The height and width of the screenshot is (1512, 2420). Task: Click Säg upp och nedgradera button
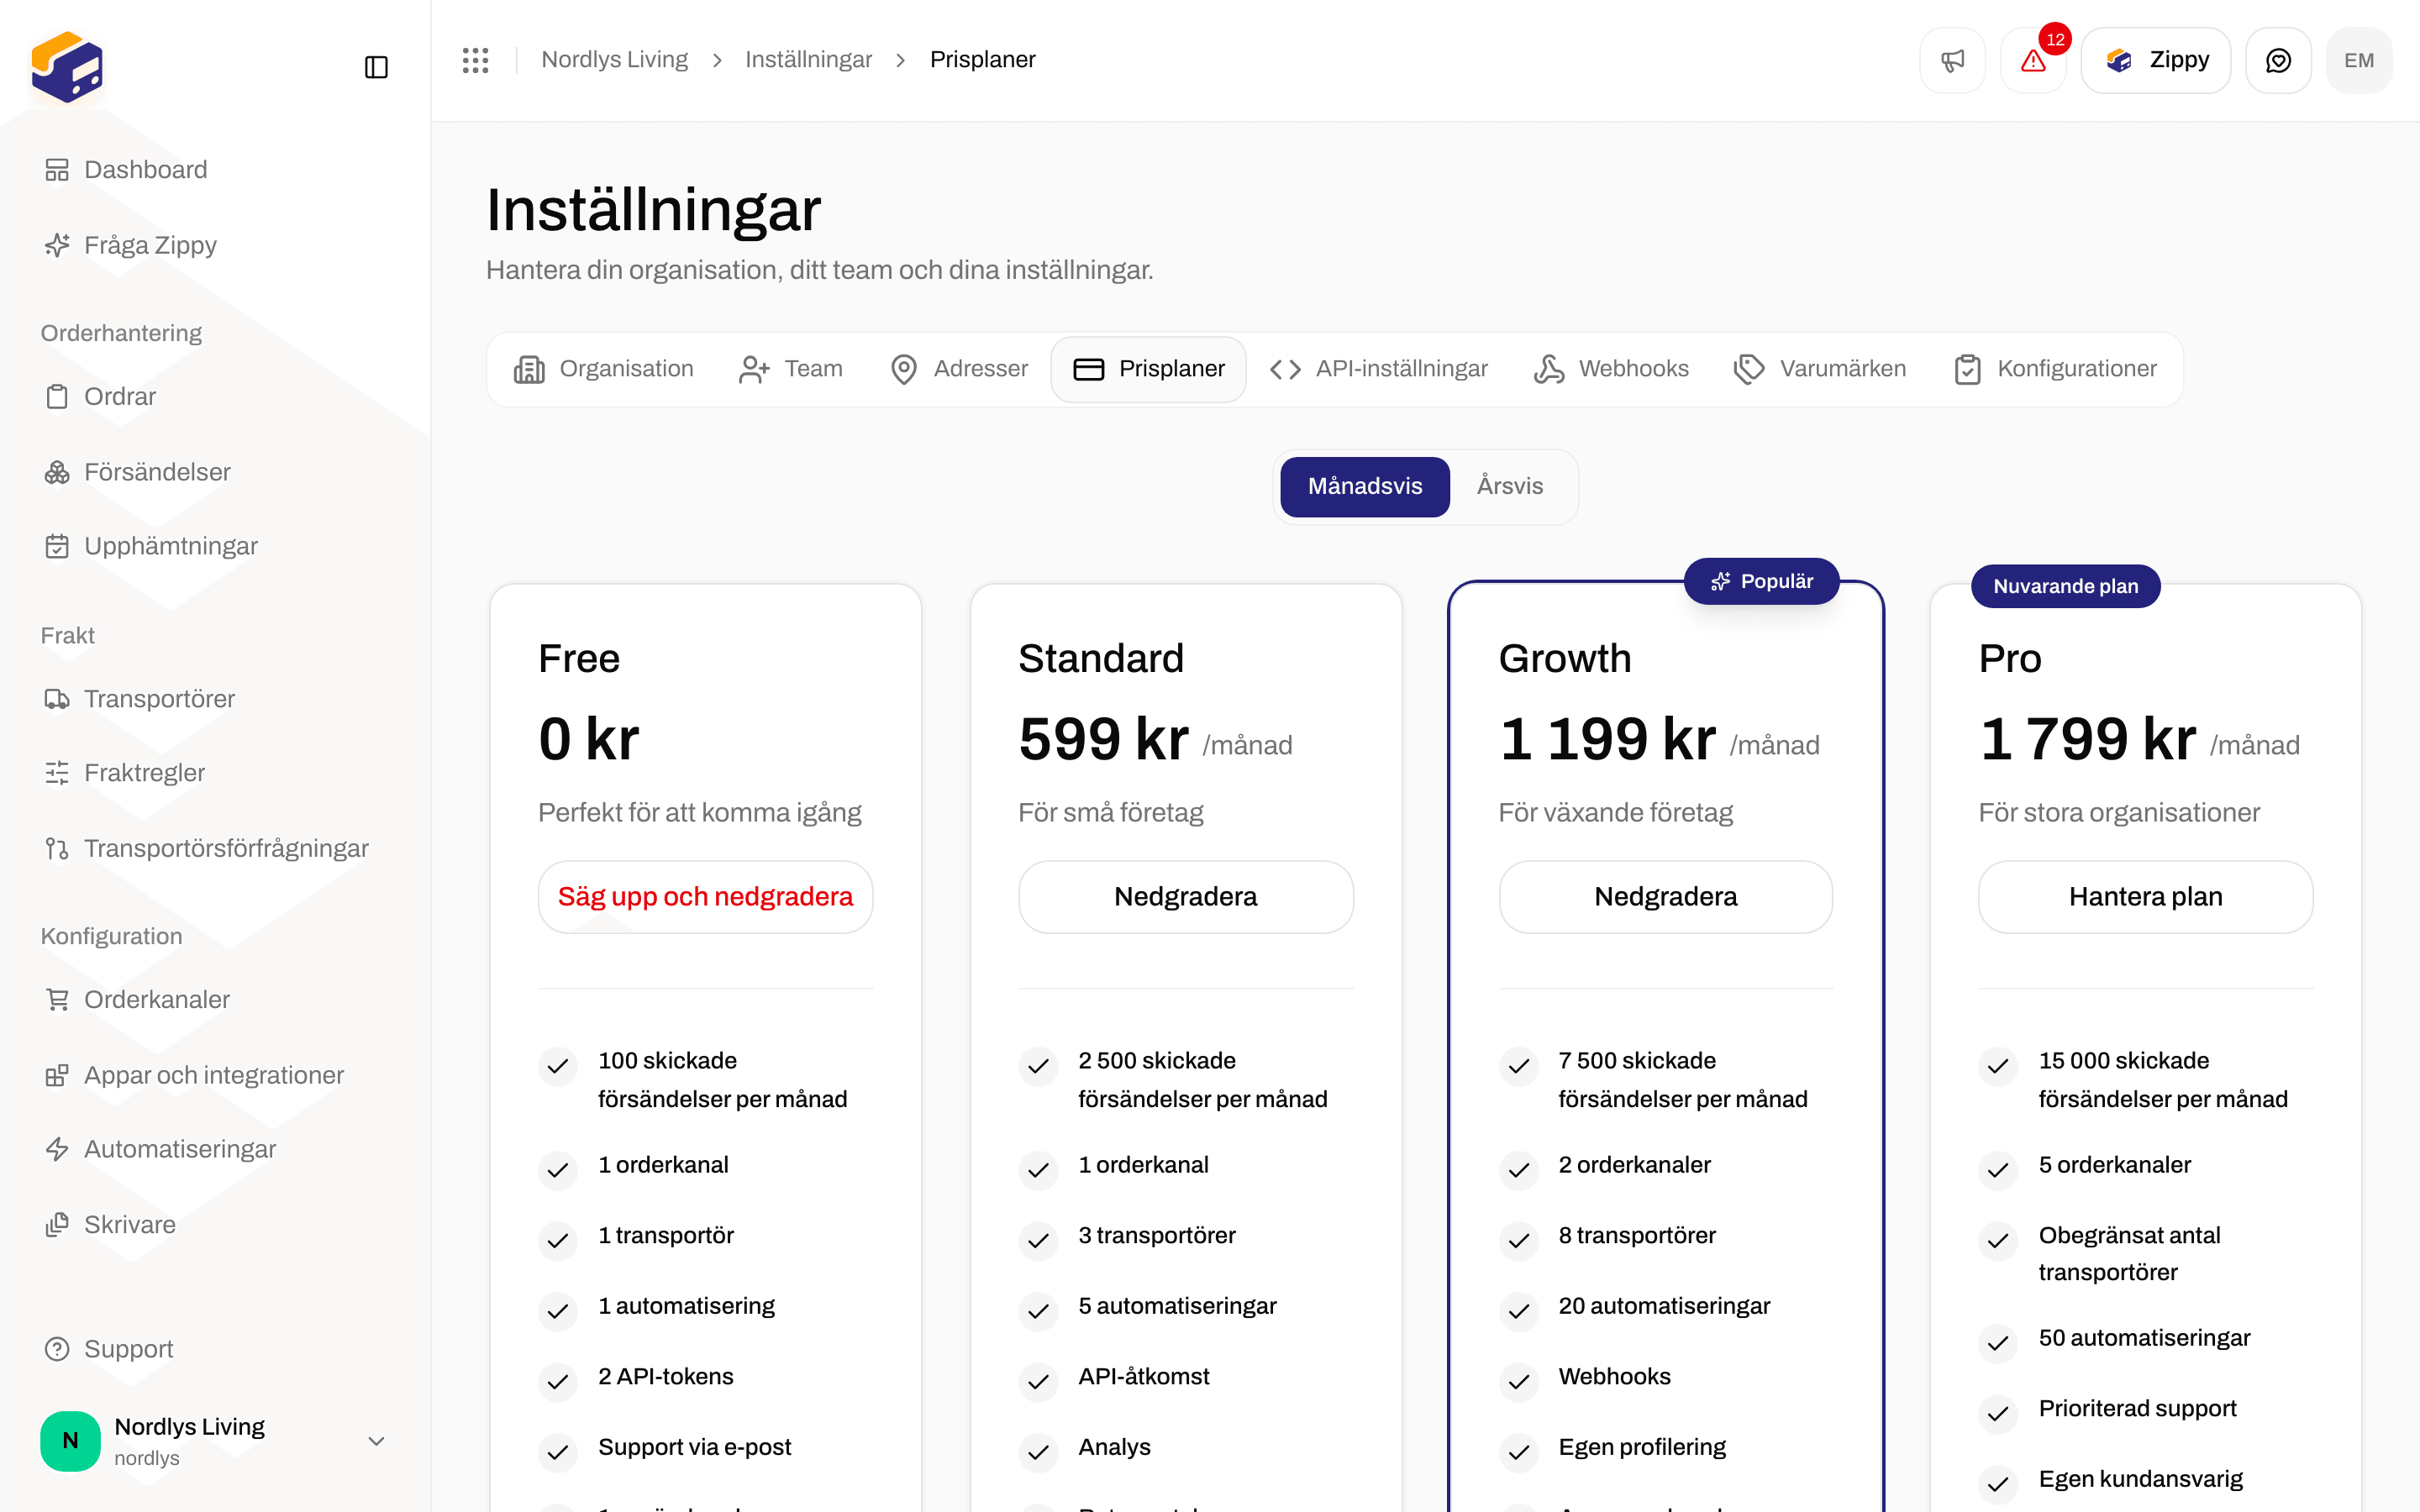(705, 897)
